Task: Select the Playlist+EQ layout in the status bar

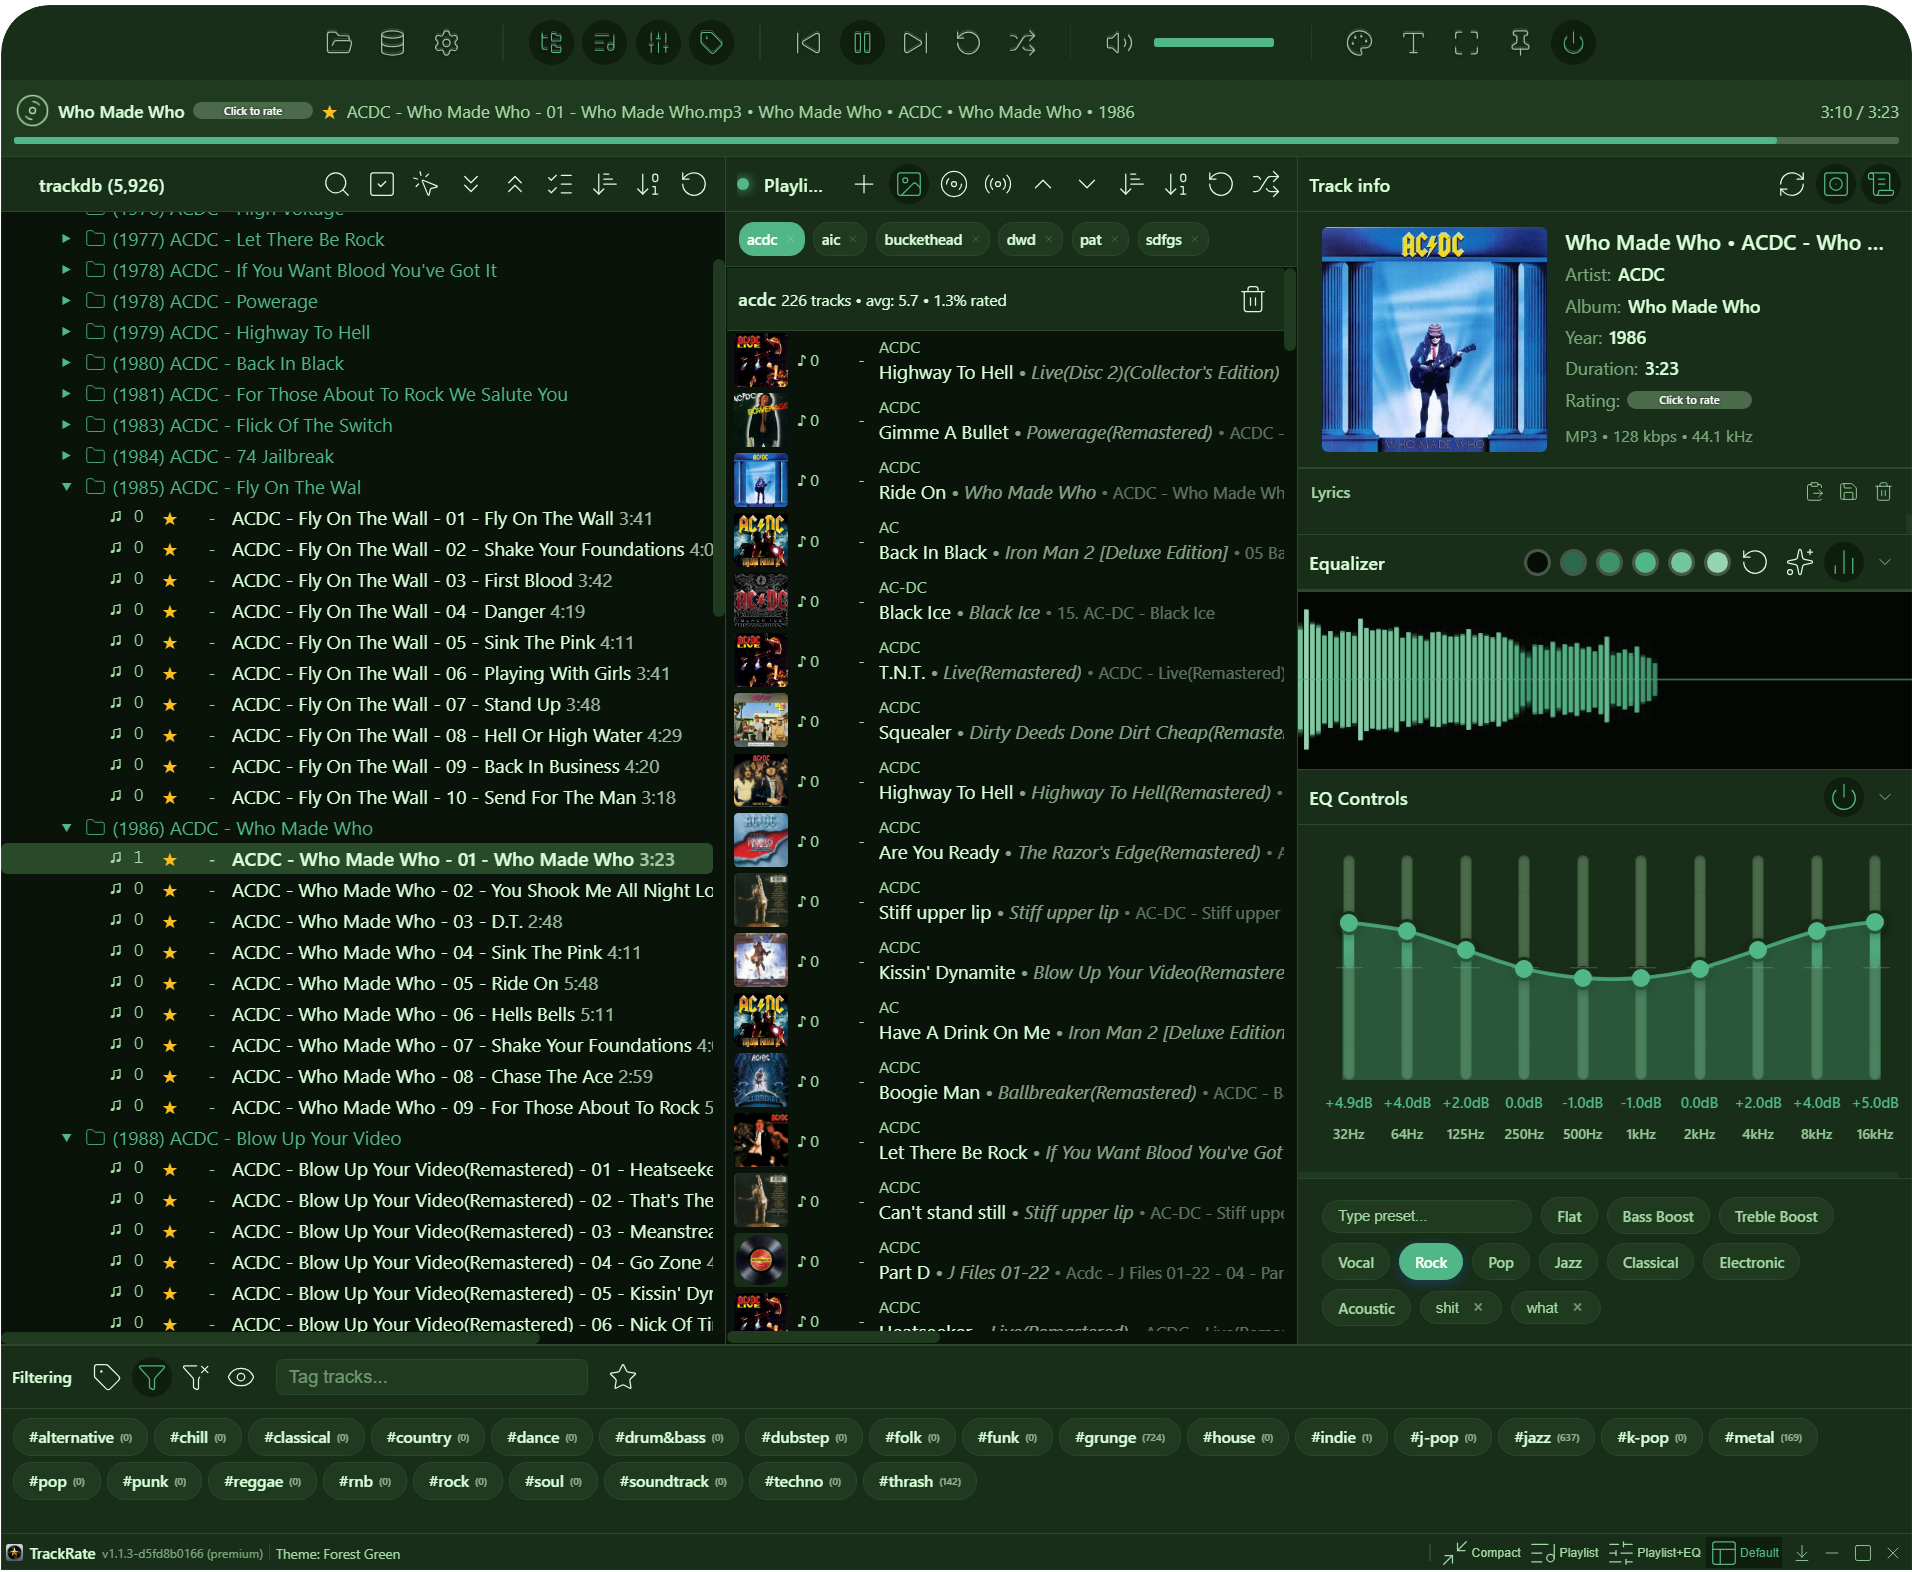Action: pos(1655,1553)
